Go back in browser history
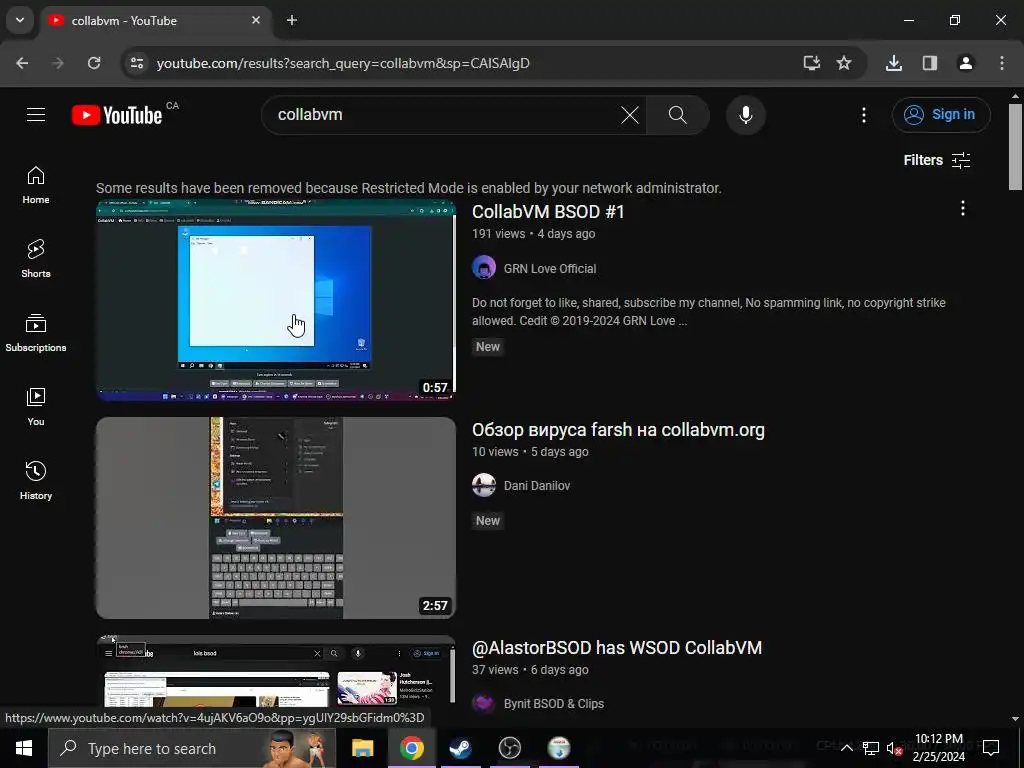 [x=22, y=63]
